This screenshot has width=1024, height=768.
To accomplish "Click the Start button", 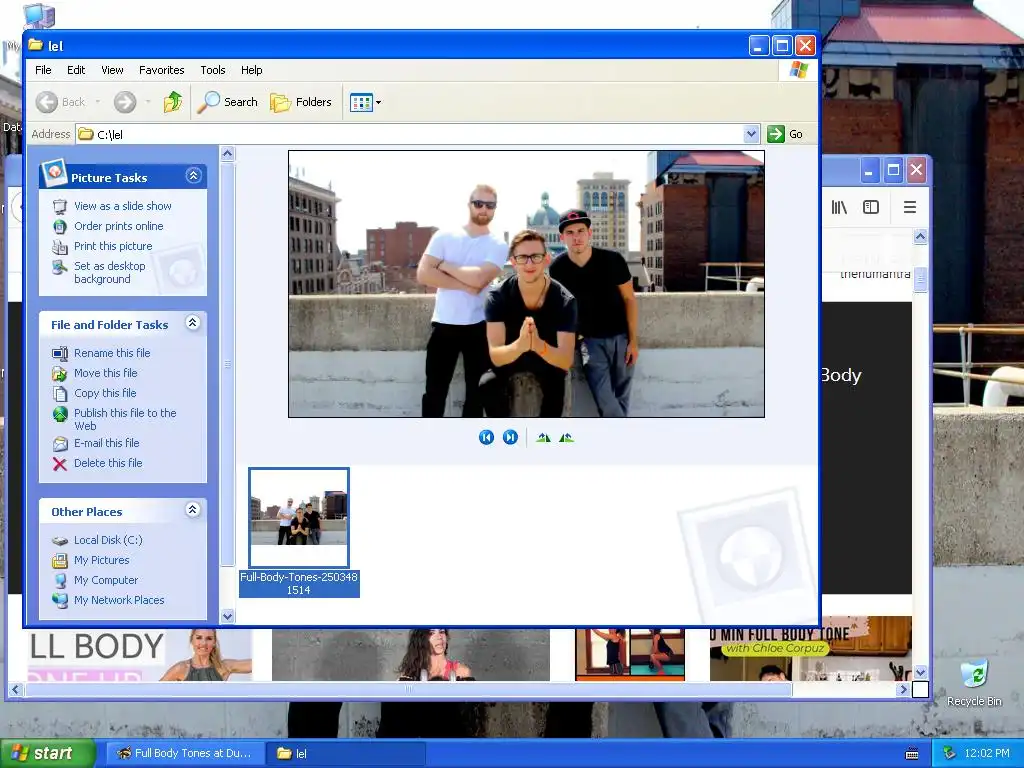I will coord(47,753).
